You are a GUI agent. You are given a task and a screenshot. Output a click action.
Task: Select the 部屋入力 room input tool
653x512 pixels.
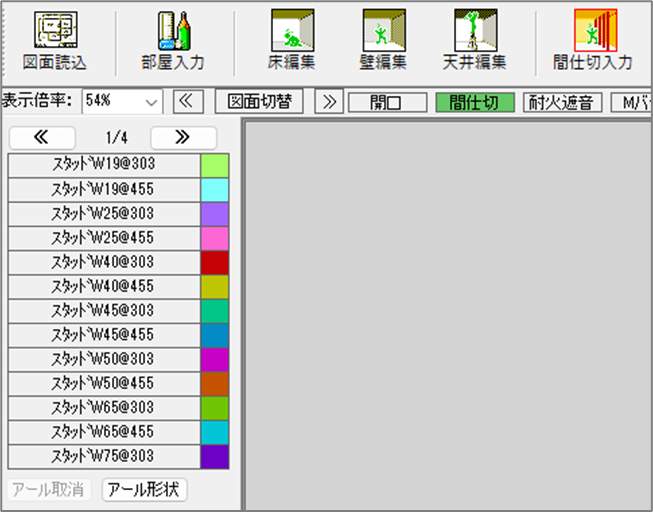tap(173, 40)
